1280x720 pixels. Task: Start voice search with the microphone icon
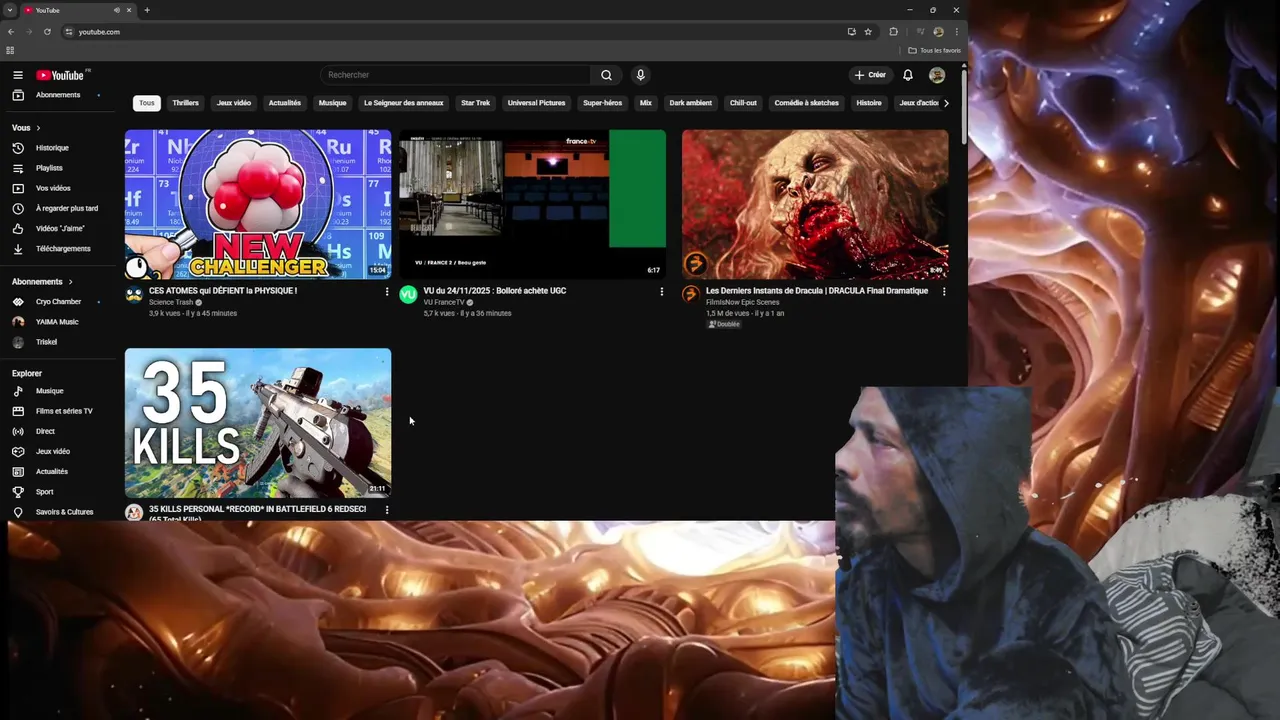[x=641, y=75]
